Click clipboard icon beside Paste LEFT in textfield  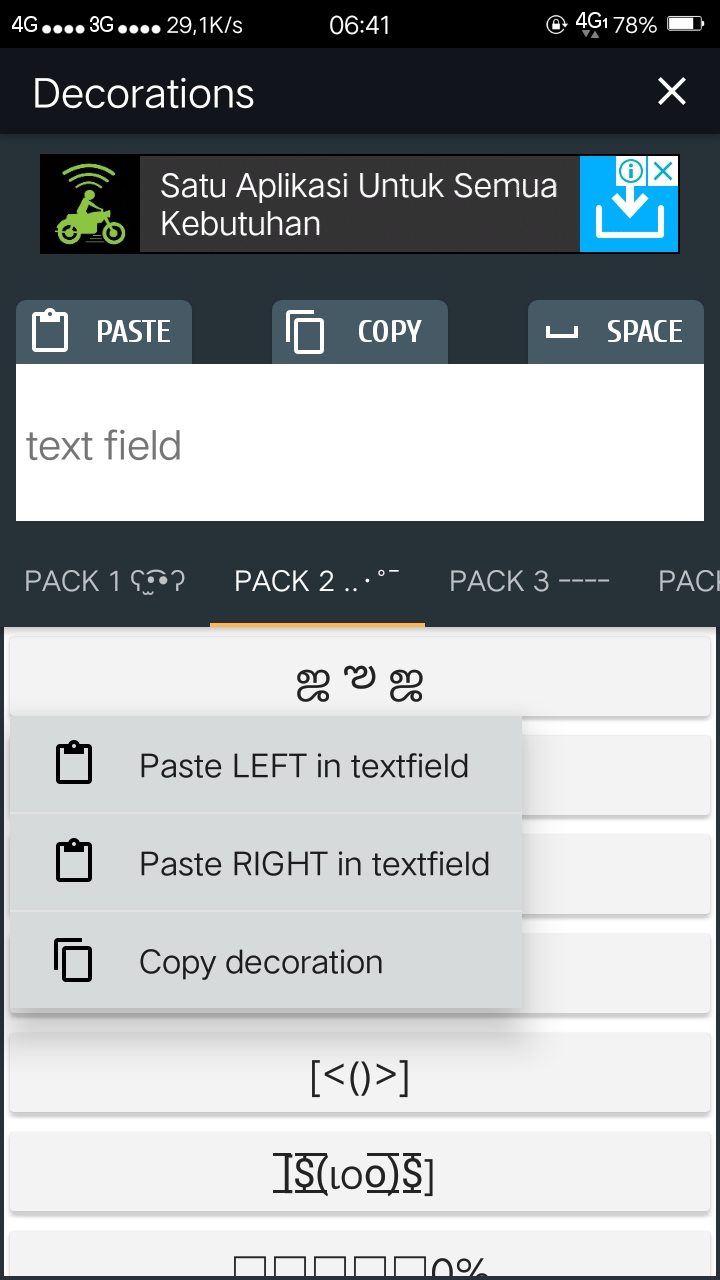tap(74, 764)
